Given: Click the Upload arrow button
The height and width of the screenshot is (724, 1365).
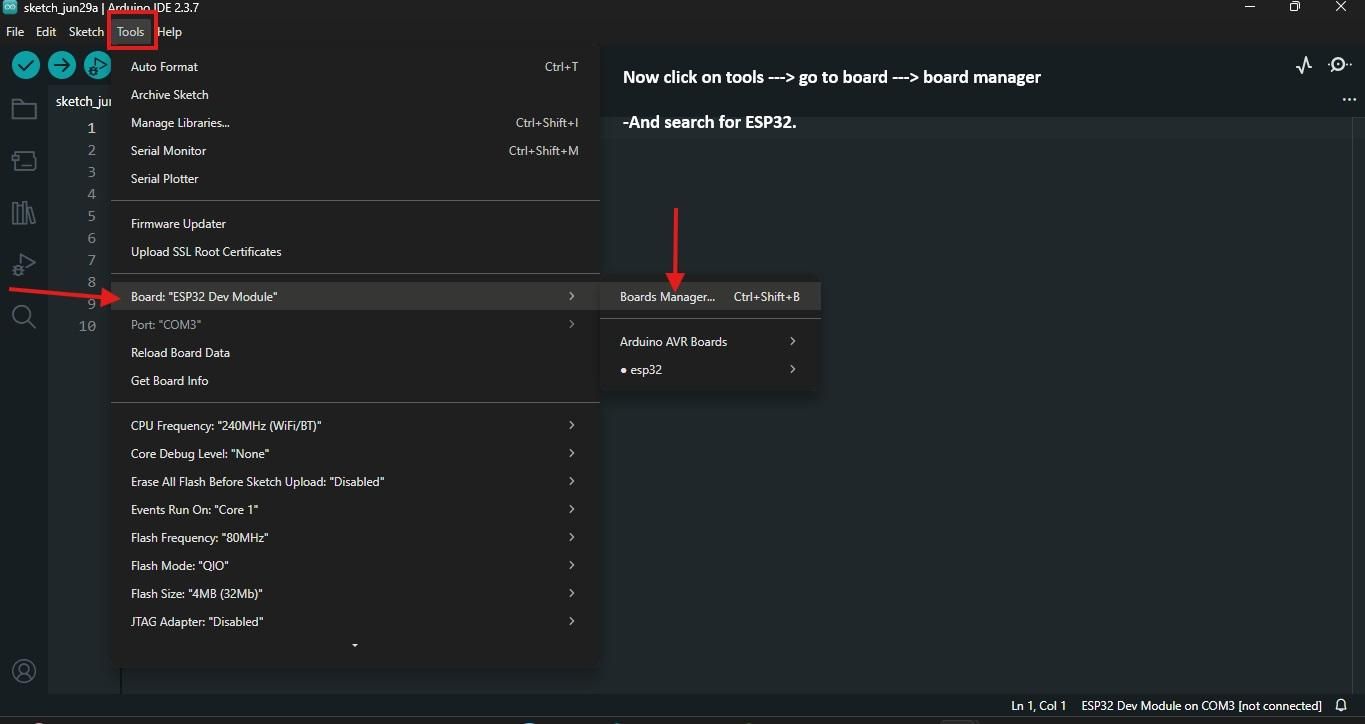Looking at the screenshot, I should pyautogui.click(x=62, y=65).
